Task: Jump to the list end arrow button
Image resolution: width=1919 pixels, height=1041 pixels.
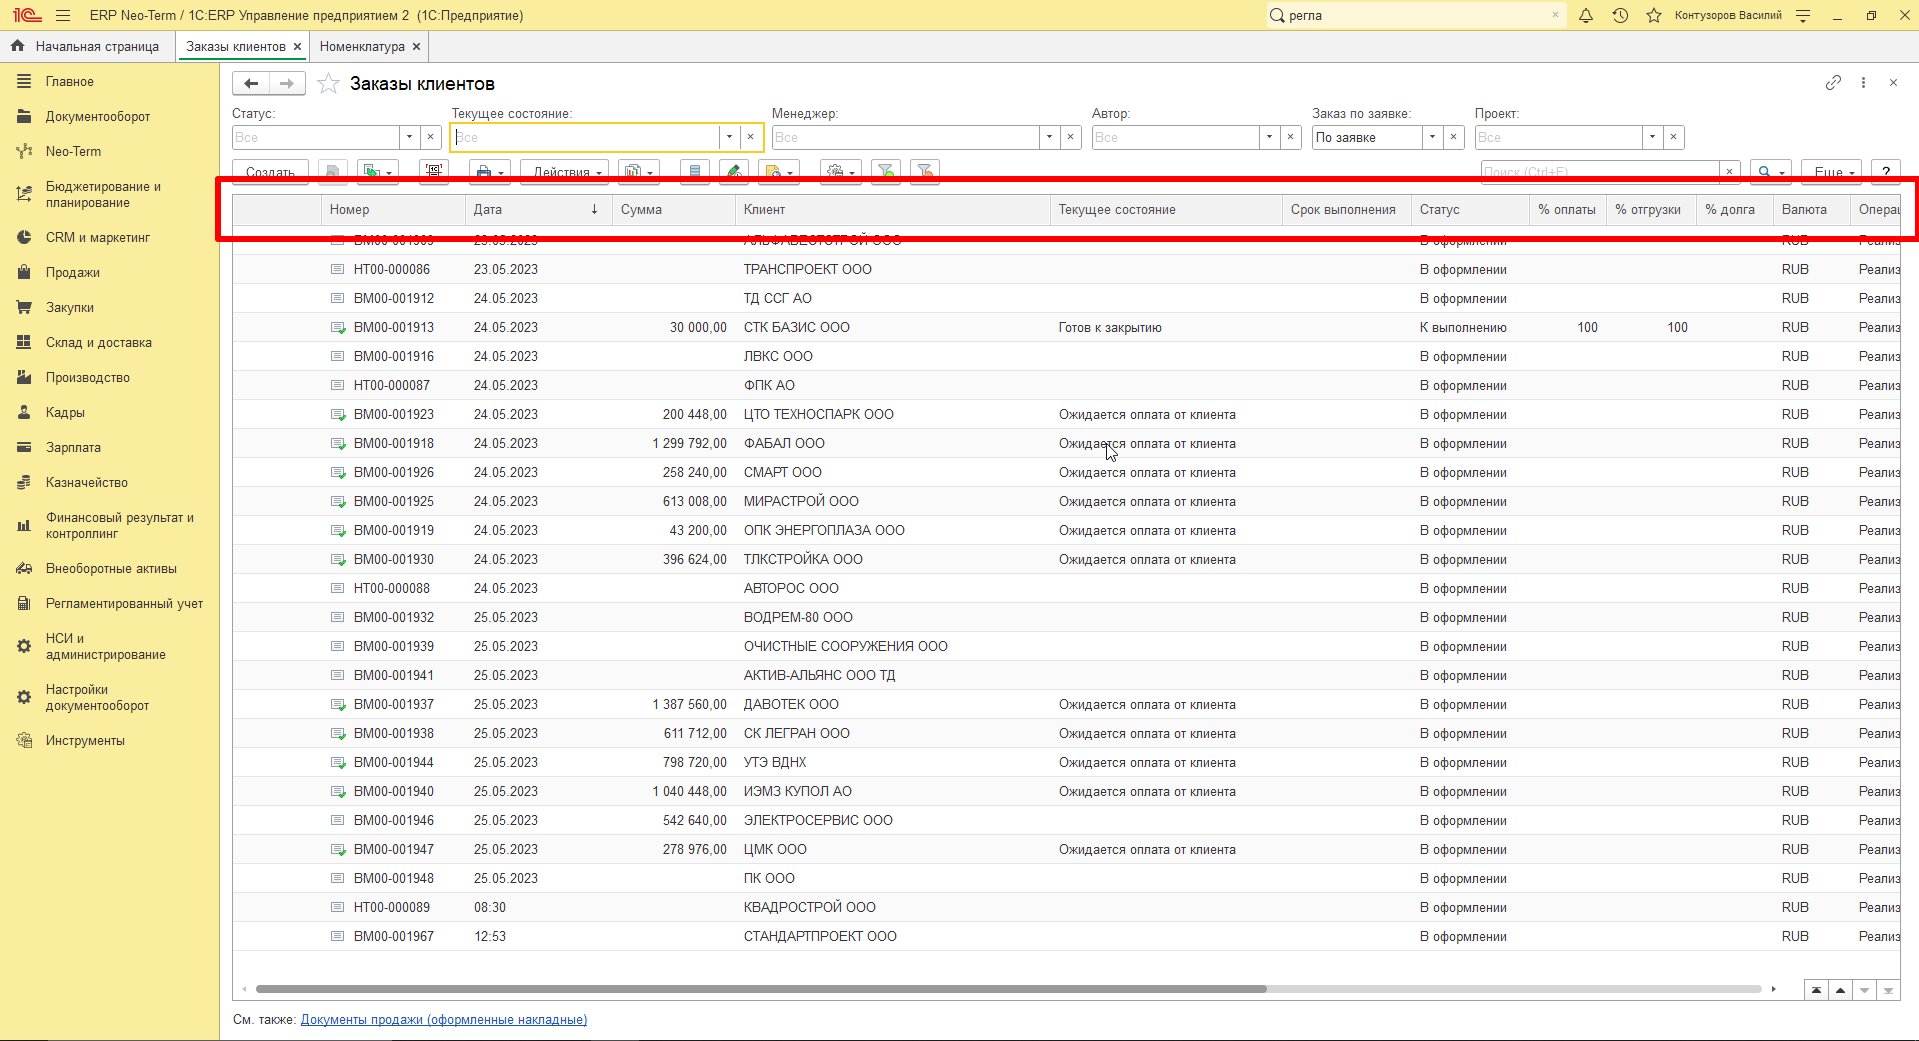Action: (x=1888, y=990)
